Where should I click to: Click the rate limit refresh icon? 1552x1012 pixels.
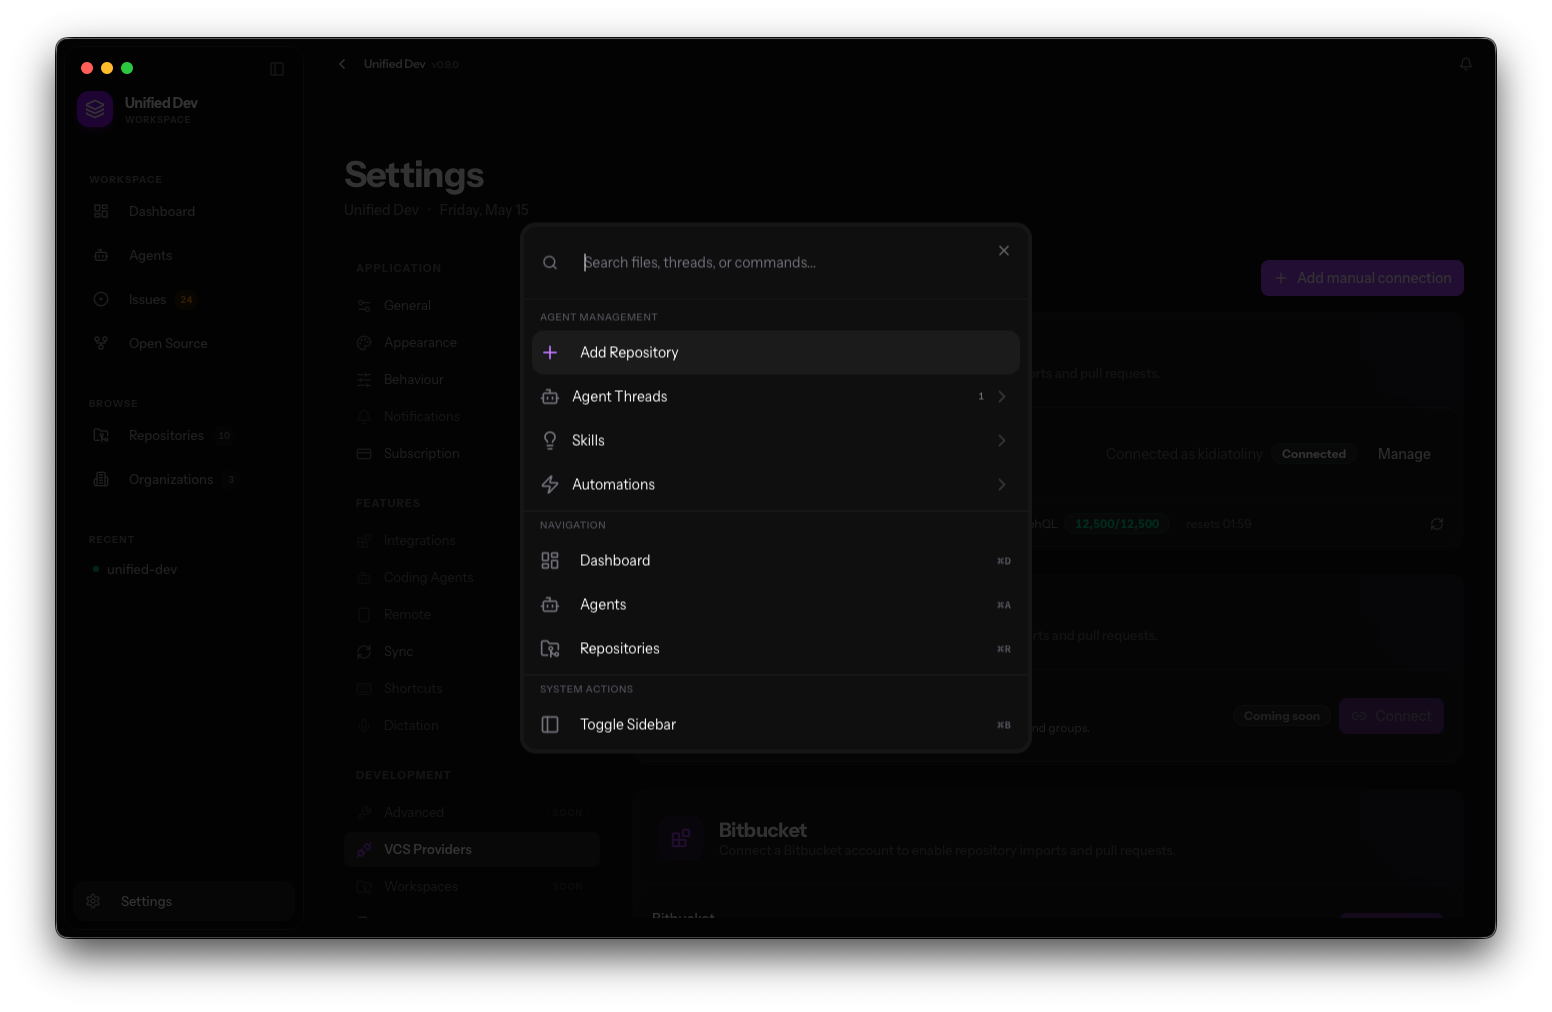coord(1437,525)
